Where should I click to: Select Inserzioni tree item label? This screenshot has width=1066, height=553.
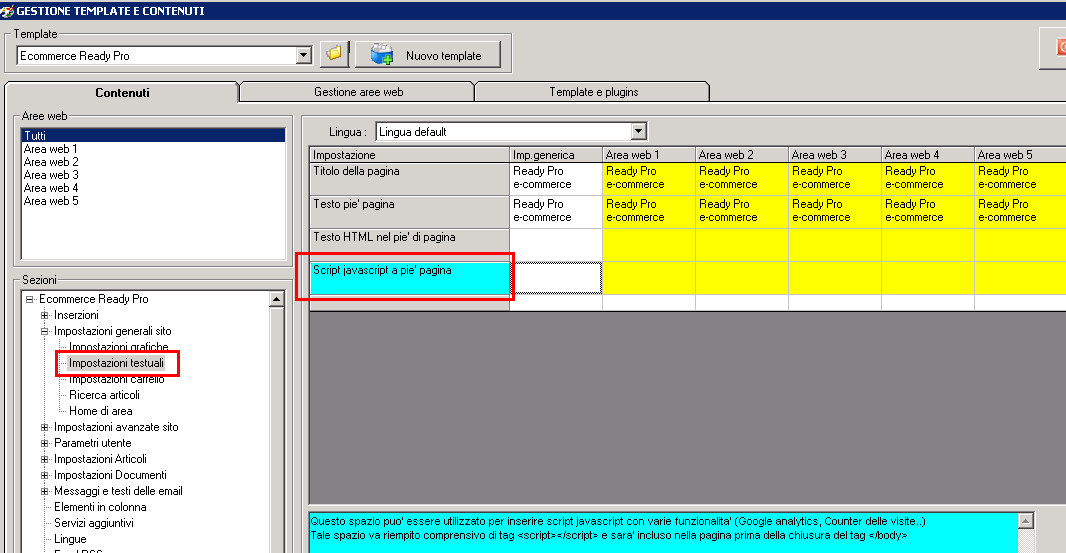(x=76, y=315)
